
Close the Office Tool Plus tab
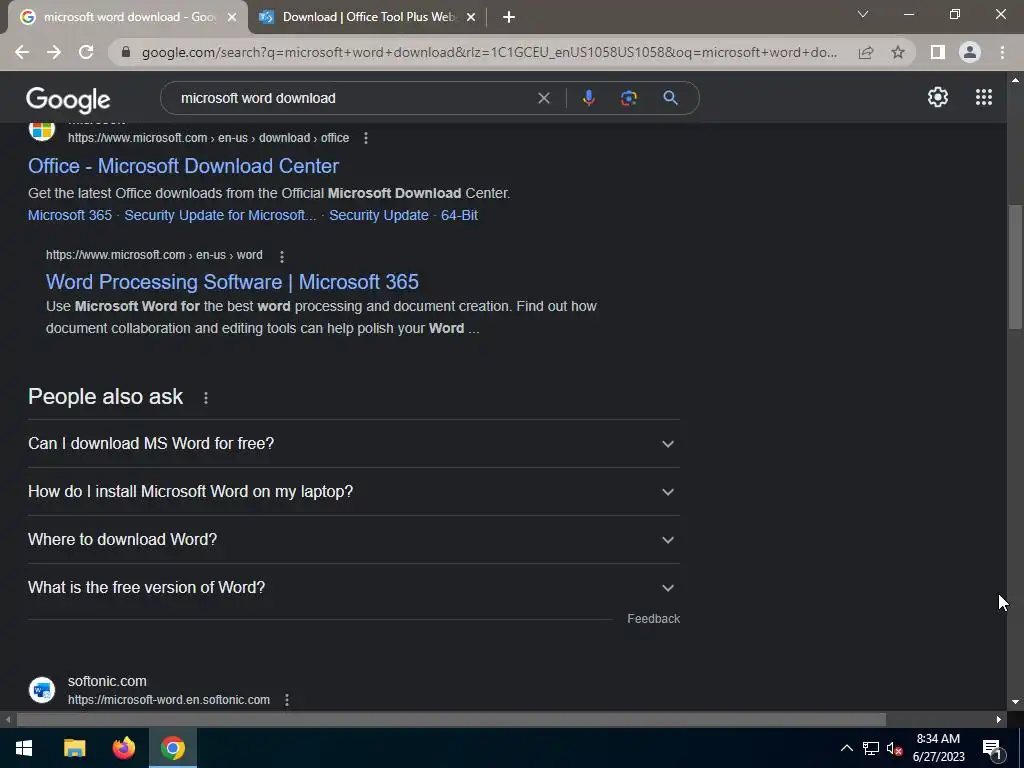click(x=470, y=18)
